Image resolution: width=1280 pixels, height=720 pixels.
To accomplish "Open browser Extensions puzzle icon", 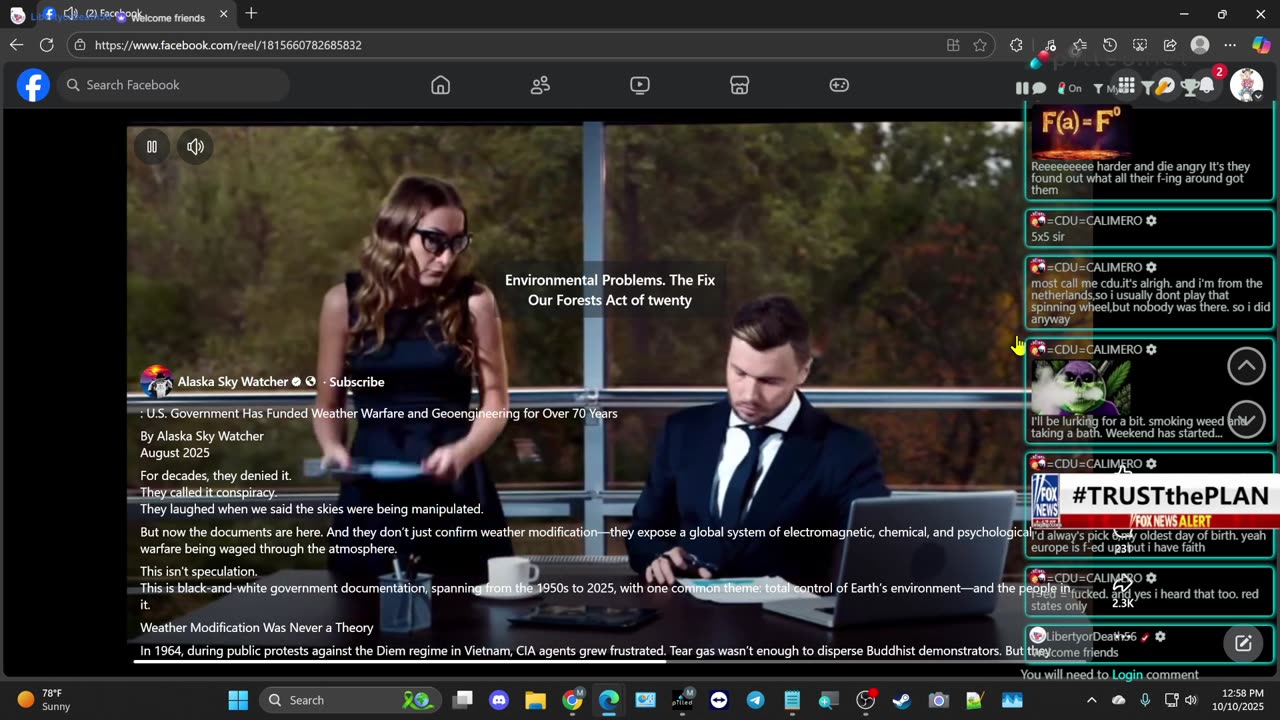I will (1016, 45).
